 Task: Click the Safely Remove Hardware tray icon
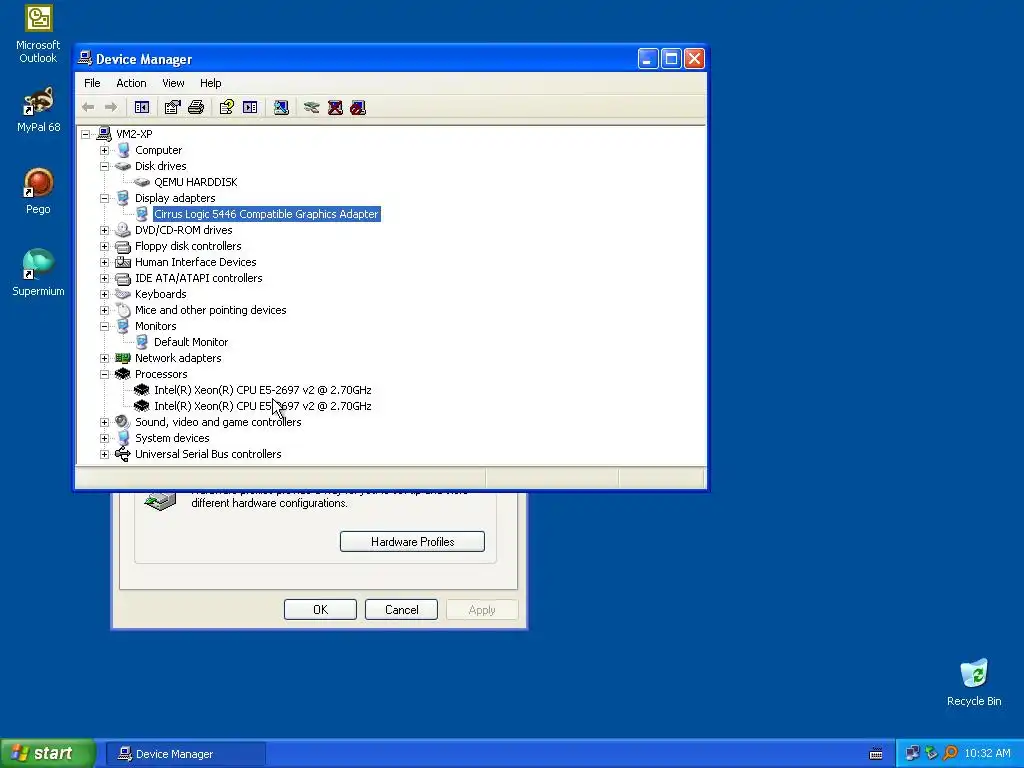pos(931,754)
